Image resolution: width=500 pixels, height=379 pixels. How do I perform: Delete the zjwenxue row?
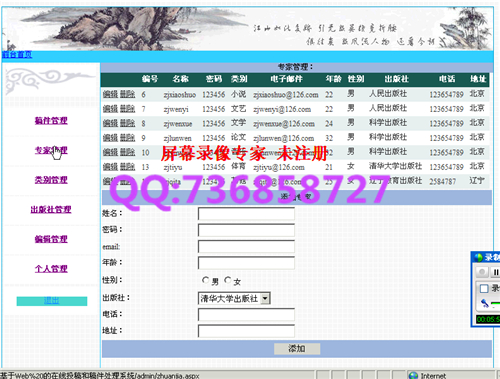pyautogui.click(x=127, y=123)
